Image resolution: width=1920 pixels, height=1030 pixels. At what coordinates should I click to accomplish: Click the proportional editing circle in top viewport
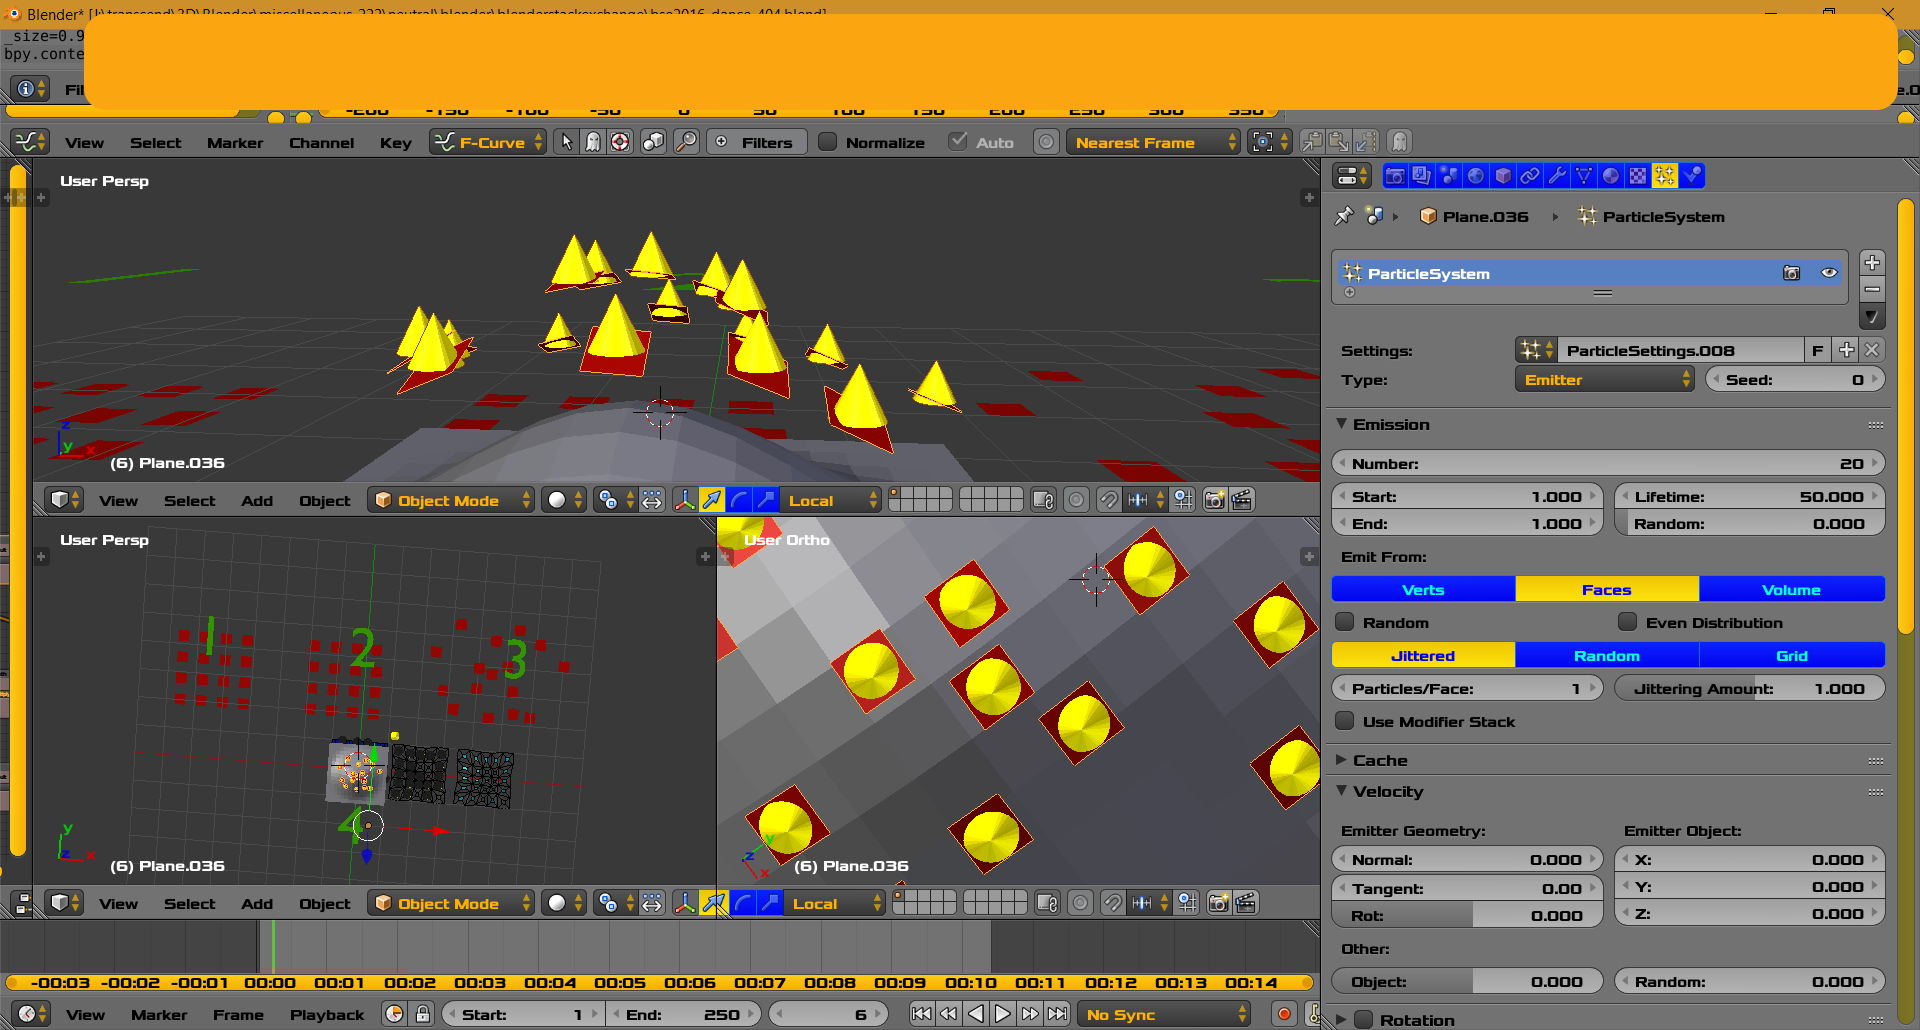(1076, 500)
